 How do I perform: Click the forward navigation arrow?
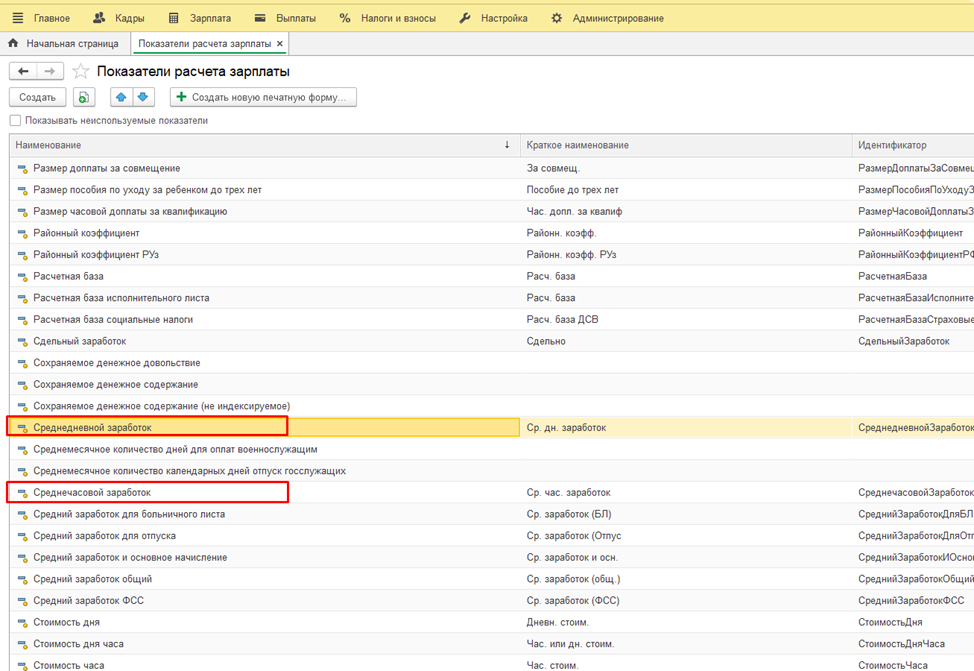50,71
